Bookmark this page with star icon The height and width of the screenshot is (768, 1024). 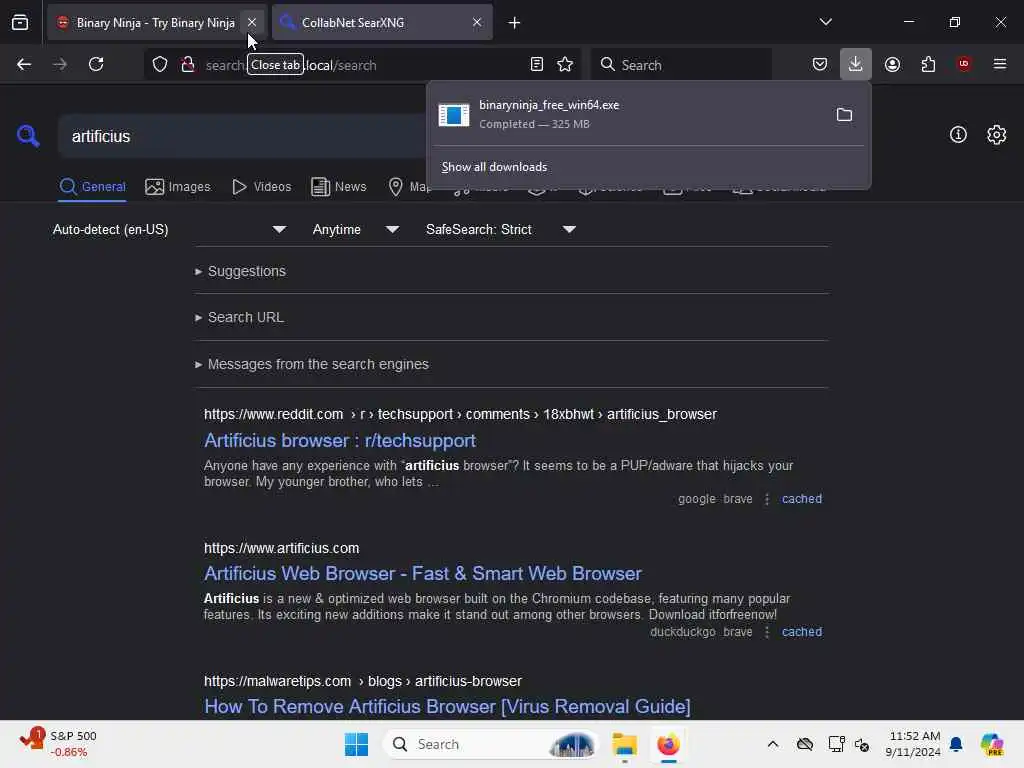coord(565,64)
